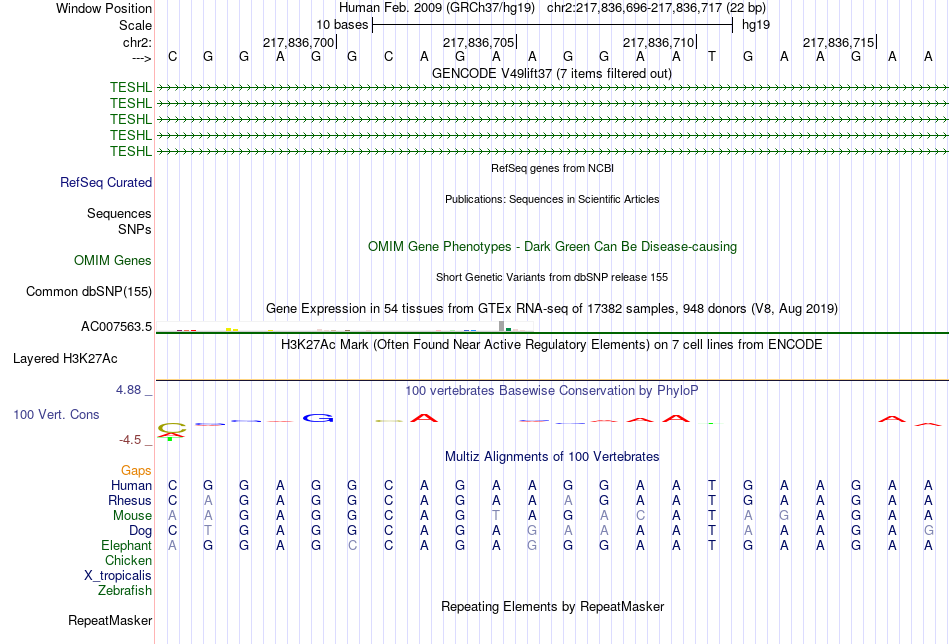Select the Scale label on the left
Image resolution: width=950 pixels, height=644 pixels.
(135, 25)
